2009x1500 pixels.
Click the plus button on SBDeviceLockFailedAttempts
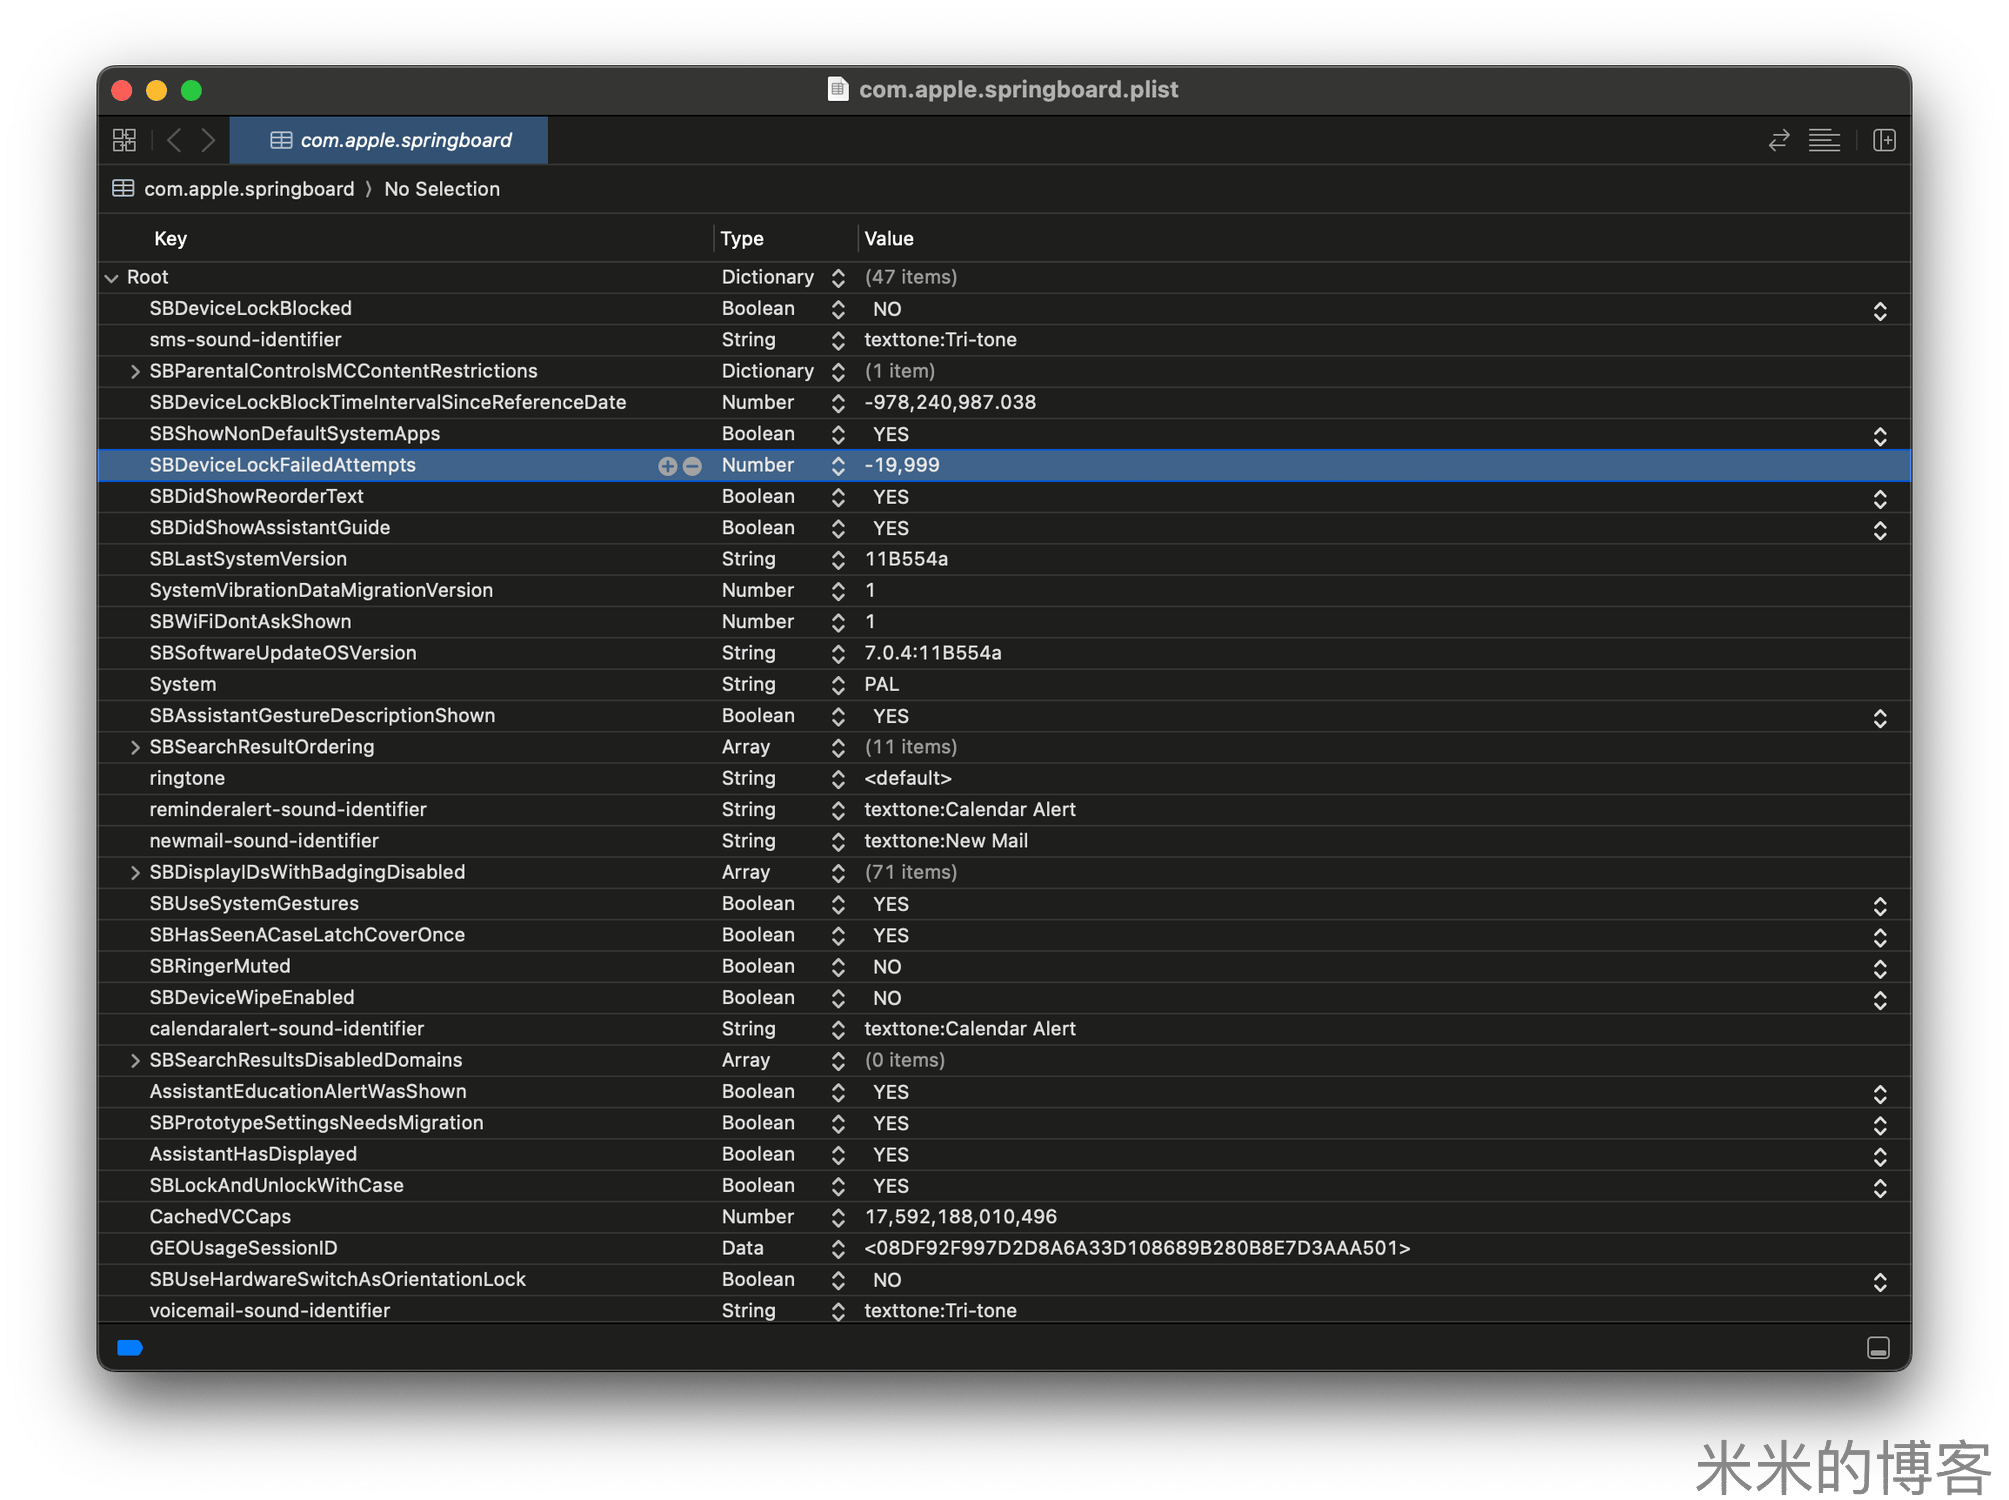[x=667, y=466]
